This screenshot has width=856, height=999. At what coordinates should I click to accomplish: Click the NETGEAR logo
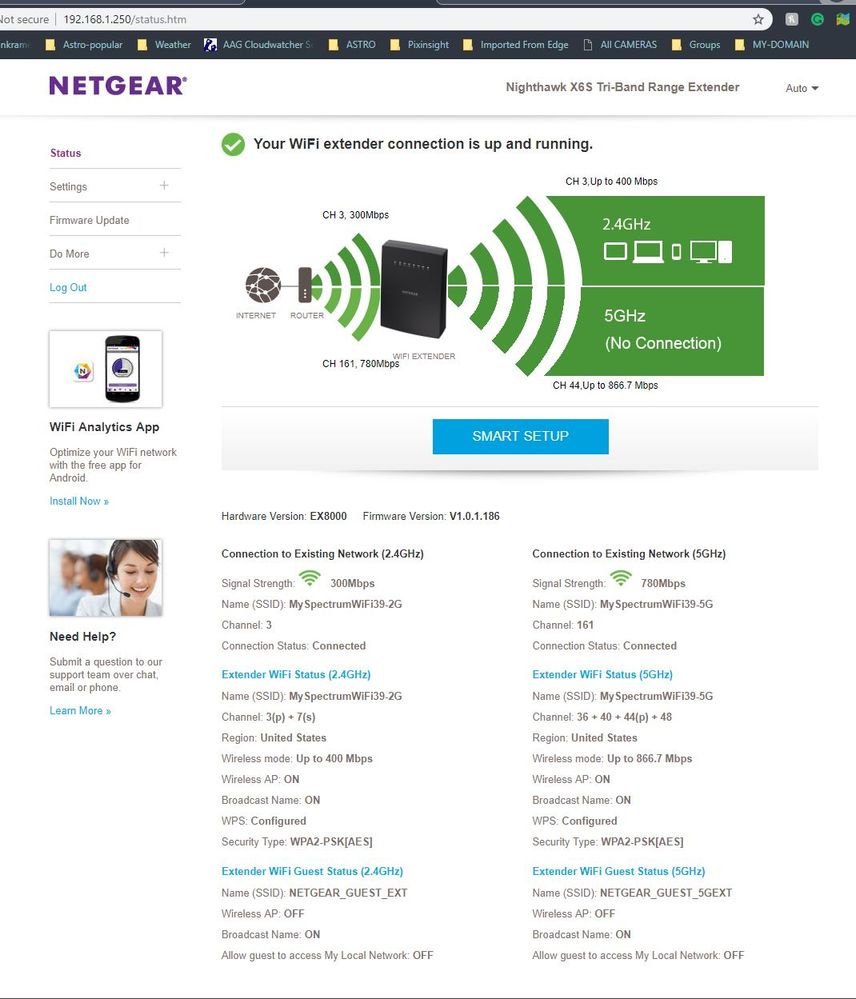point(117,87)
